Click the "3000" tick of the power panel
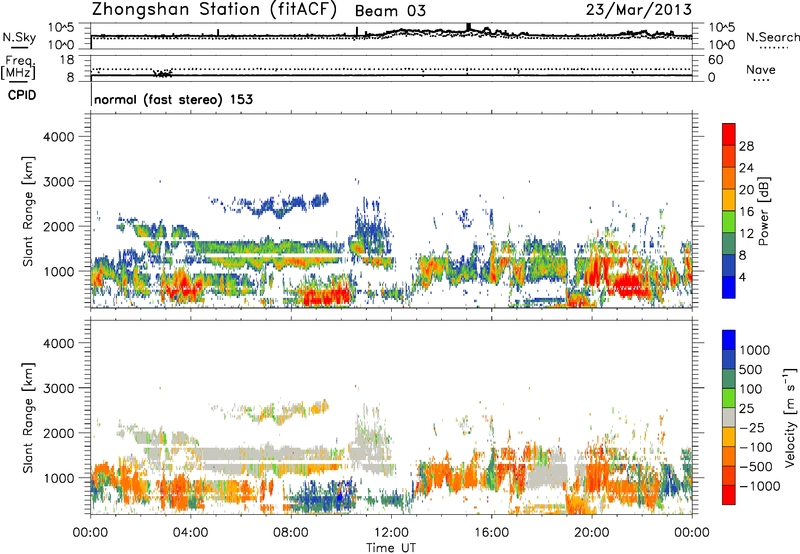Image resolution: width=800 pixels, height=554 pixels. click(x=58, y=182)
